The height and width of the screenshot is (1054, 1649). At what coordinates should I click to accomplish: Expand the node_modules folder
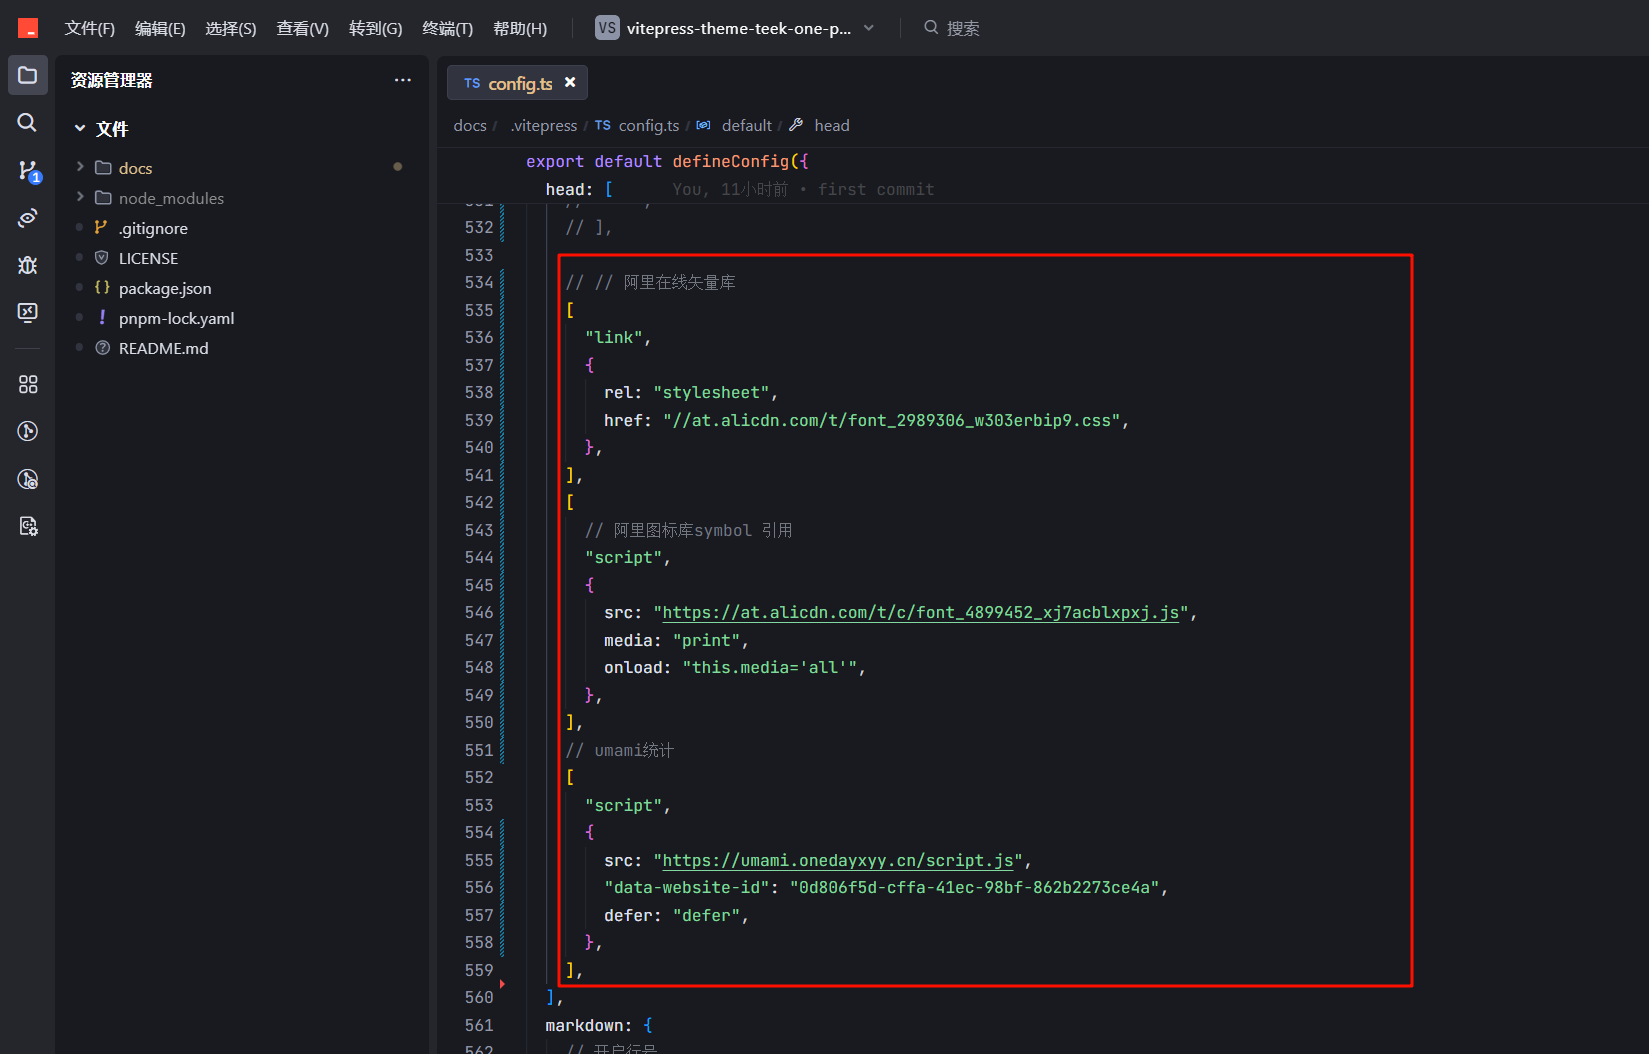[80, 197]
